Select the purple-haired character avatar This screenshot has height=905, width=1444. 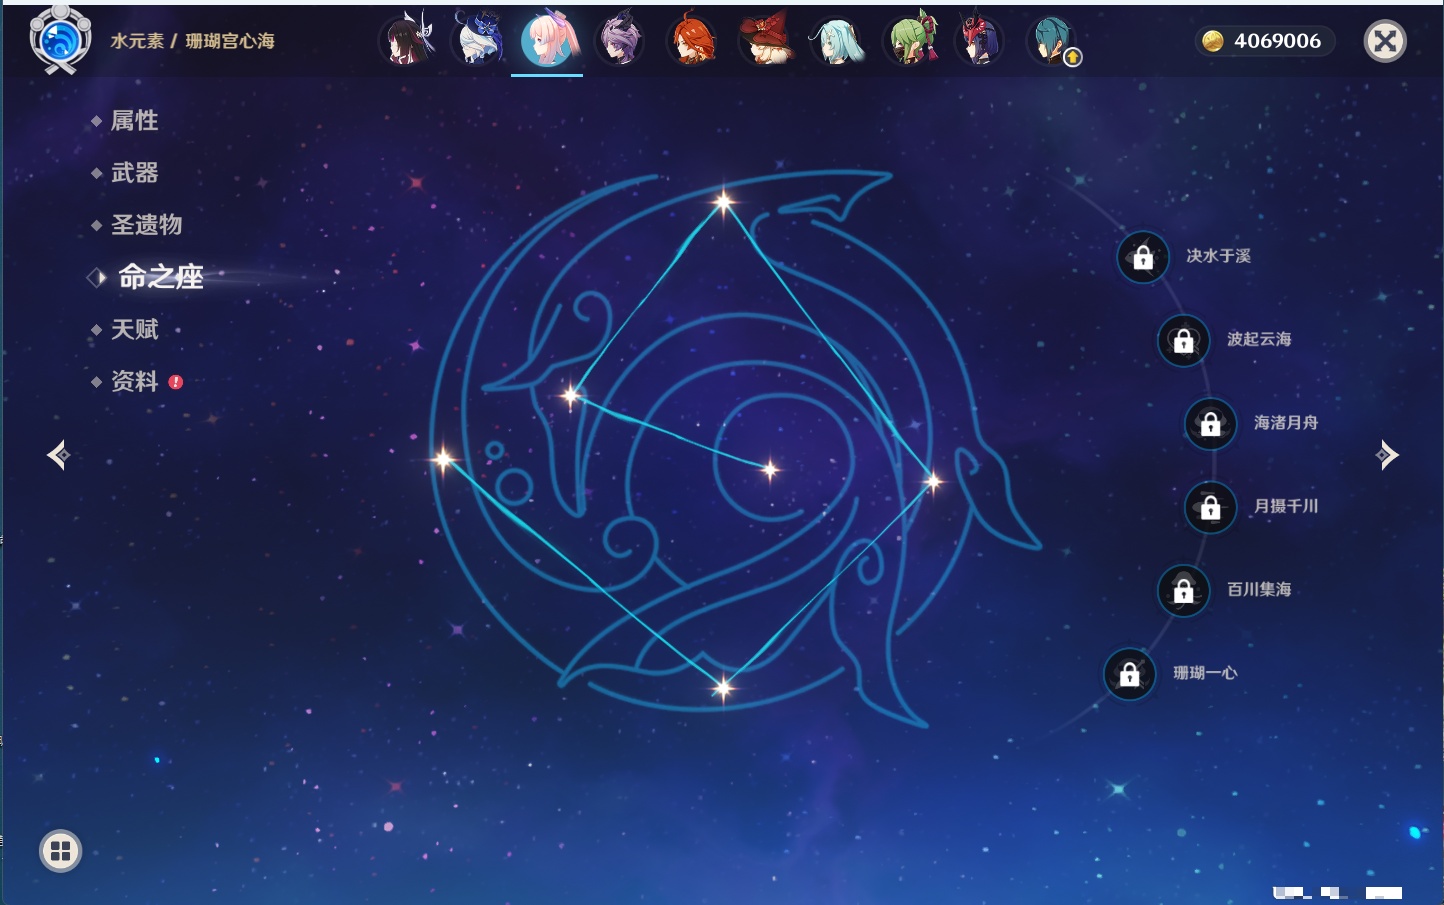tap(620, 41)
